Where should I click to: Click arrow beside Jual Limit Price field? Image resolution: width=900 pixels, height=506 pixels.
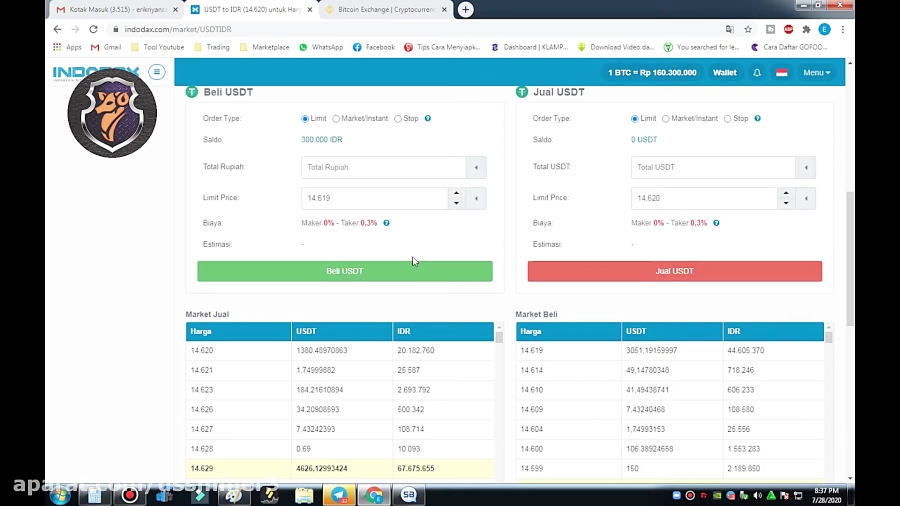806,198
